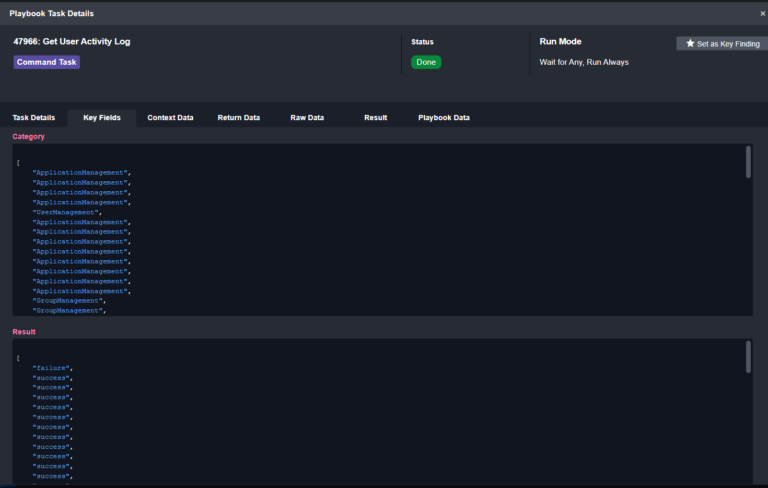
Task: Click the purple Command Task badge
Action: click(x=46, y=62)
